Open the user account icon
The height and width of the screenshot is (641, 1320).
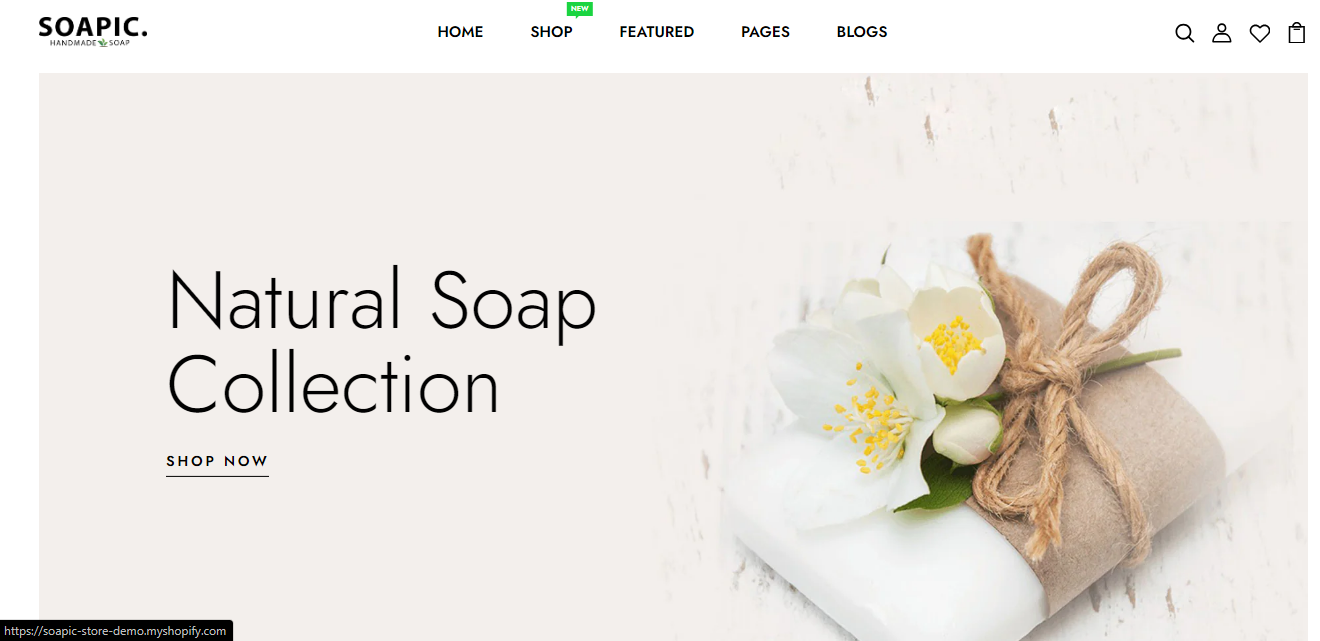[x=1221, y=33]
